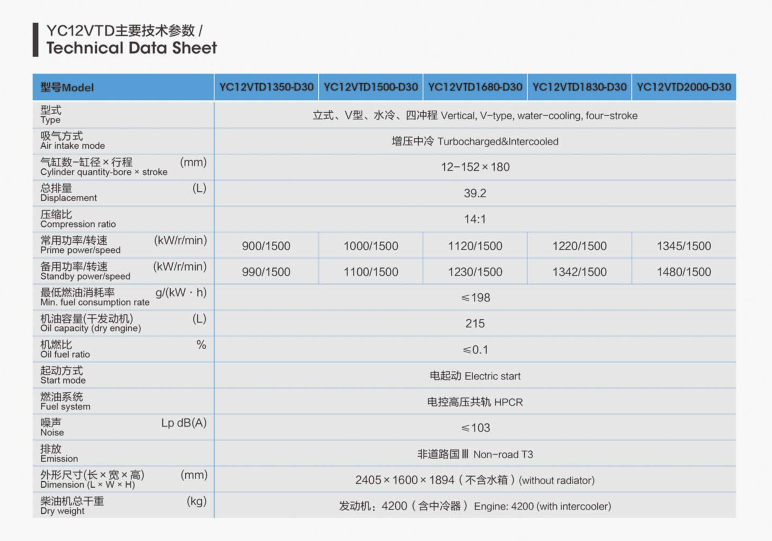The width and height of the screenshot is (772, 541).
Task: Select the YC12VTD1680-D30 model header
Action: pyautogui.click(x=475, y=87)
